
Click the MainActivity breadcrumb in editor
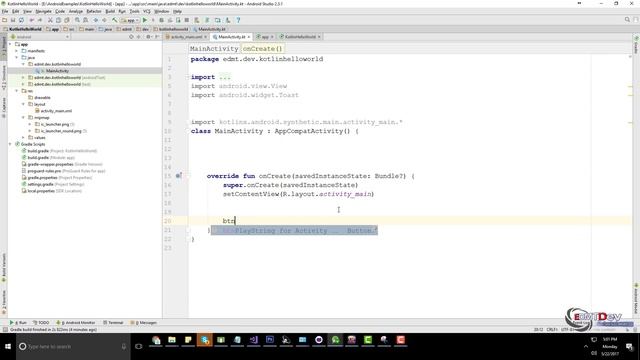[214, 49]
